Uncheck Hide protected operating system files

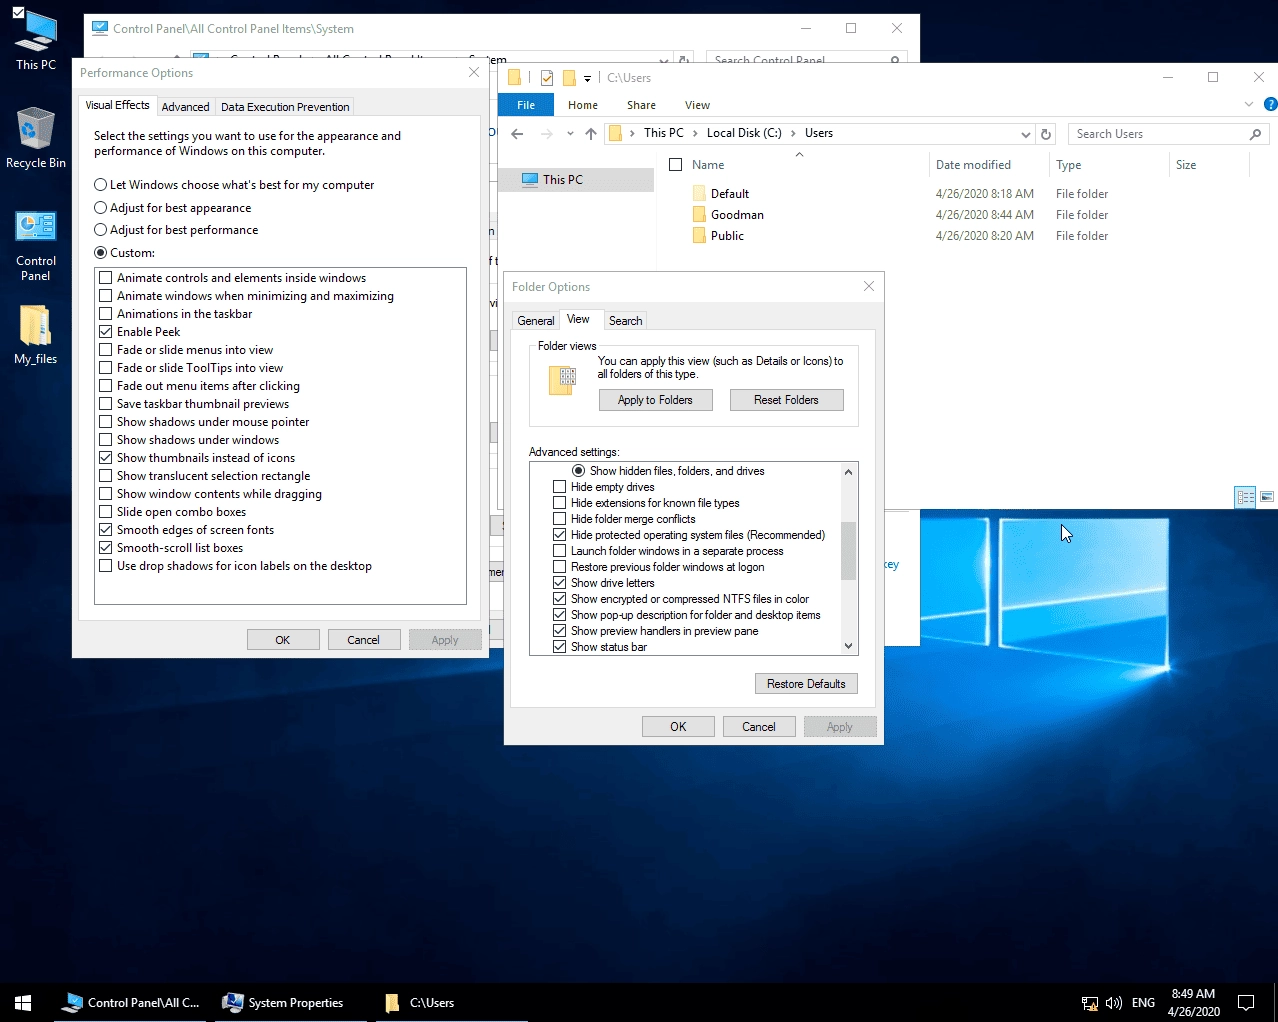pyautogui.click(x=559, y=535)
